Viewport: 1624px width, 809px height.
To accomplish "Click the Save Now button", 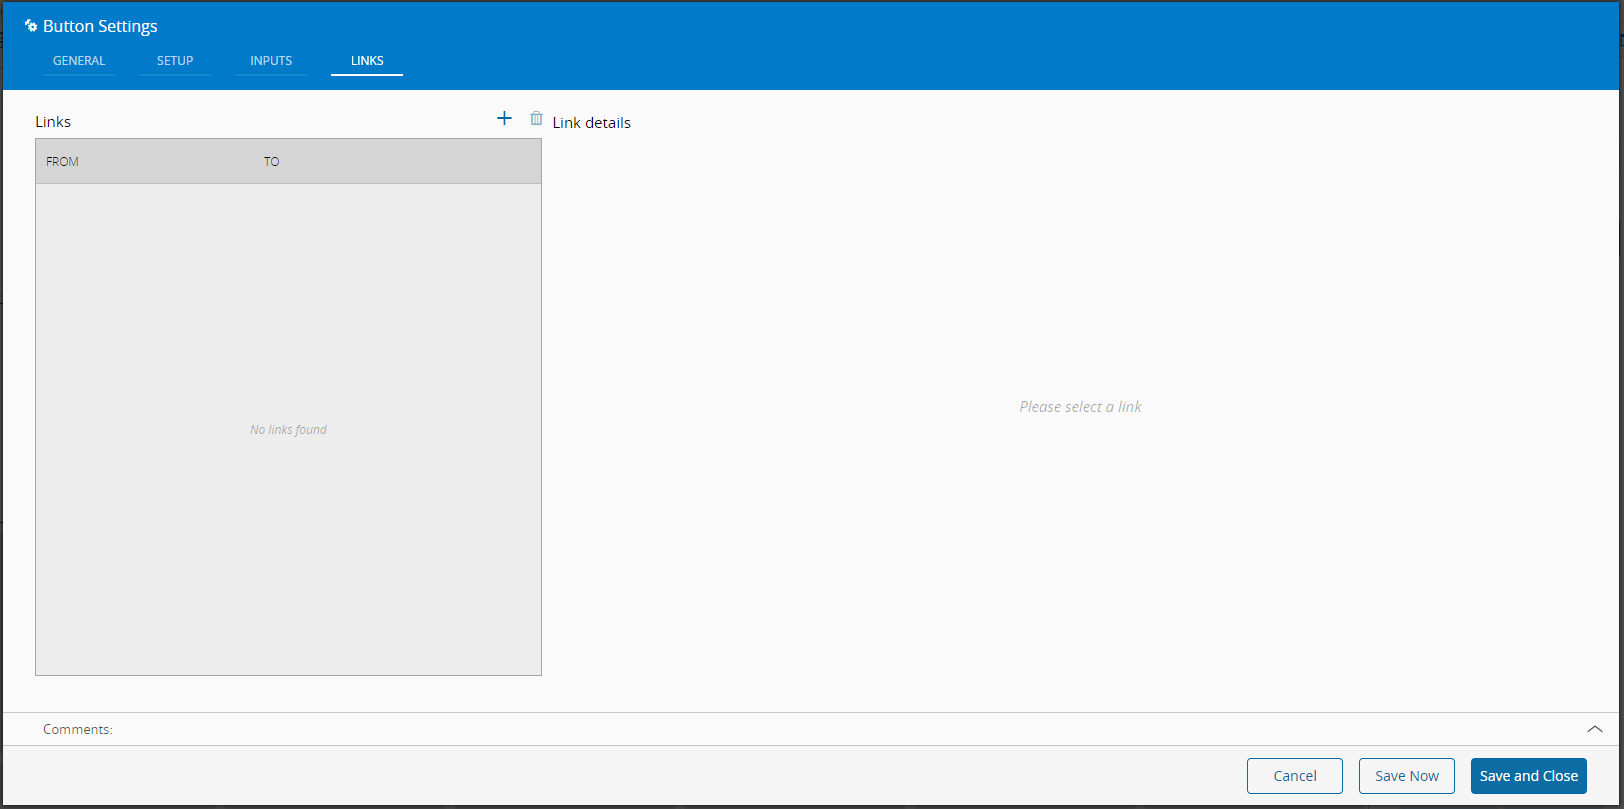I will tap(1407, 776).
